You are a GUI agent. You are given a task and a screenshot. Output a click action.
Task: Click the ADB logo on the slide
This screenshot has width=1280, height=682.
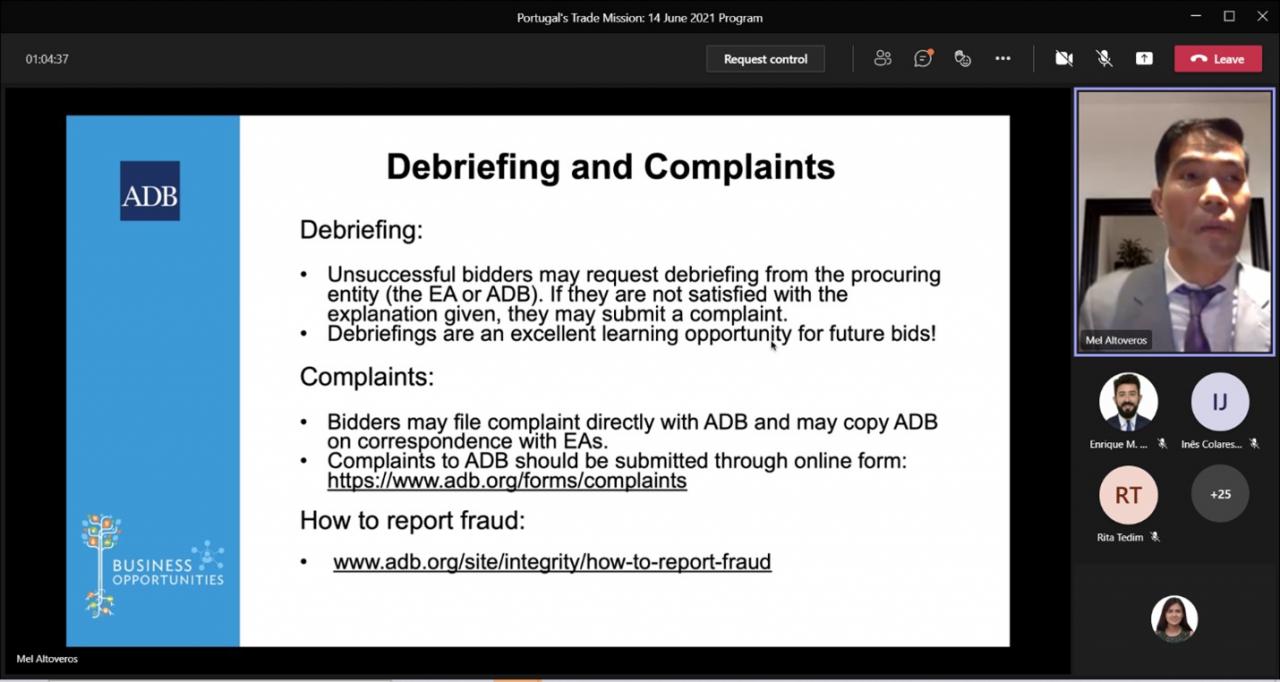150,191
